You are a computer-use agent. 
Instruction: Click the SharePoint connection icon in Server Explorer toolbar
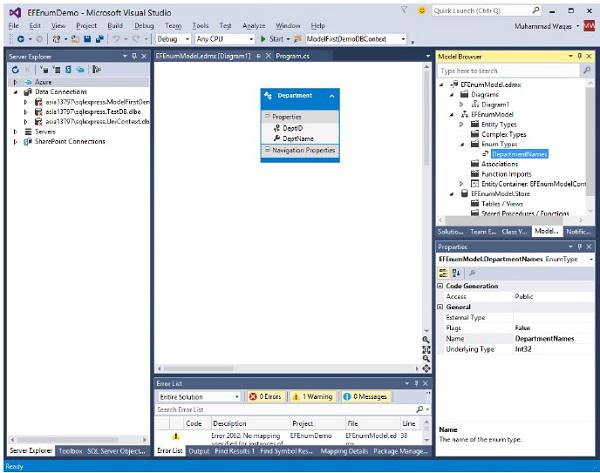point(68,70)
